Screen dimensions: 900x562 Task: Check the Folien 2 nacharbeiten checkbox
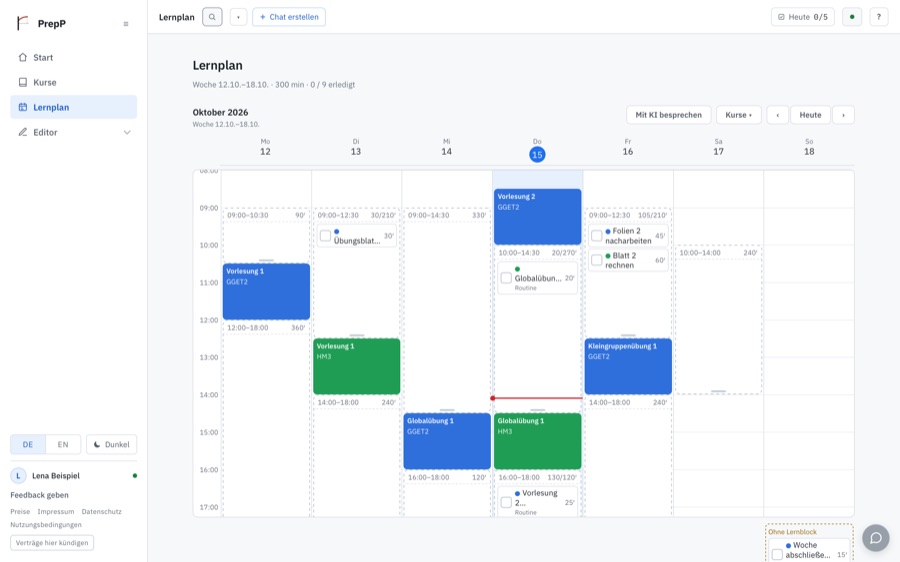click(596, 236)
